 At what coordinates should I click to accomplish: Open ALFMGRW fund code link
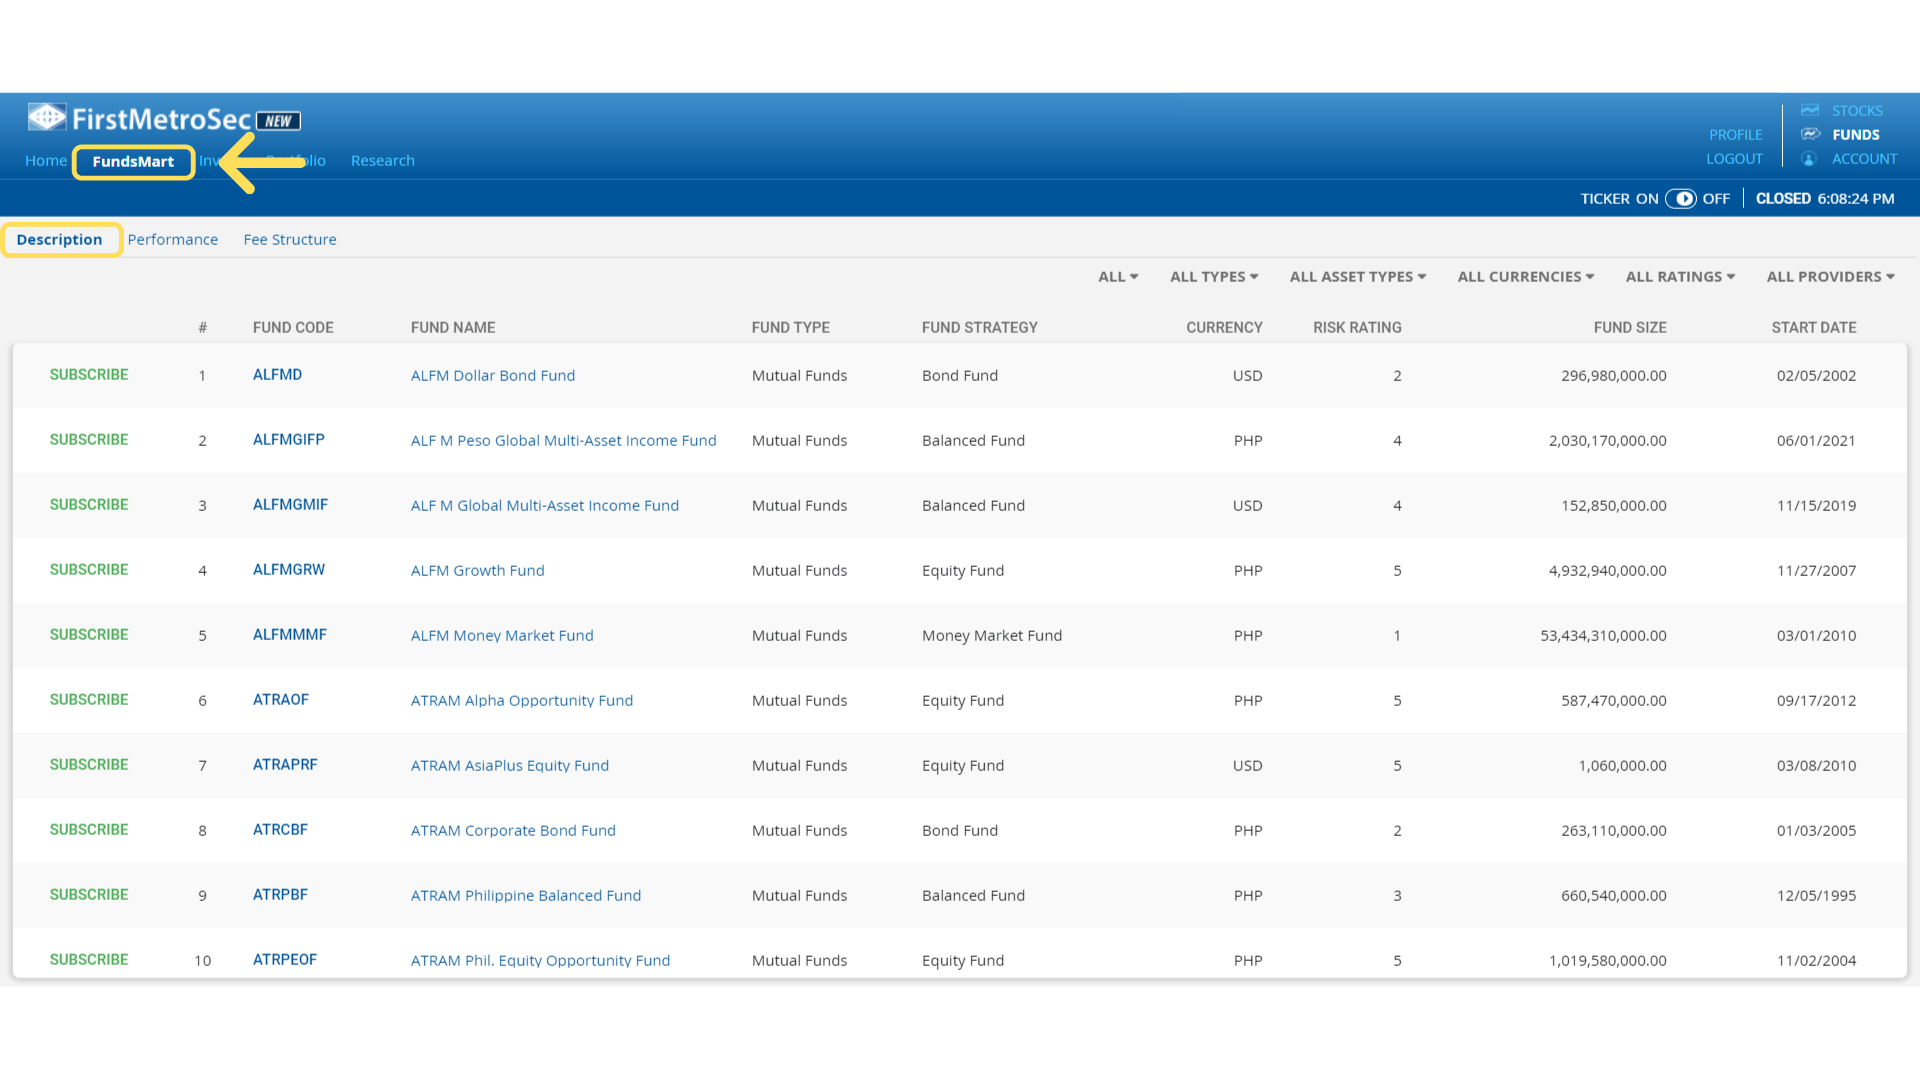[x=288, y=570]
